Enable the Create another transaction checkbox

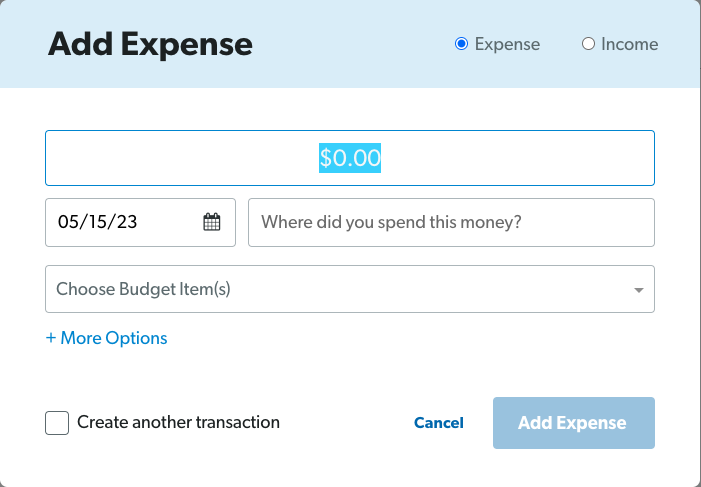point(57,423)
